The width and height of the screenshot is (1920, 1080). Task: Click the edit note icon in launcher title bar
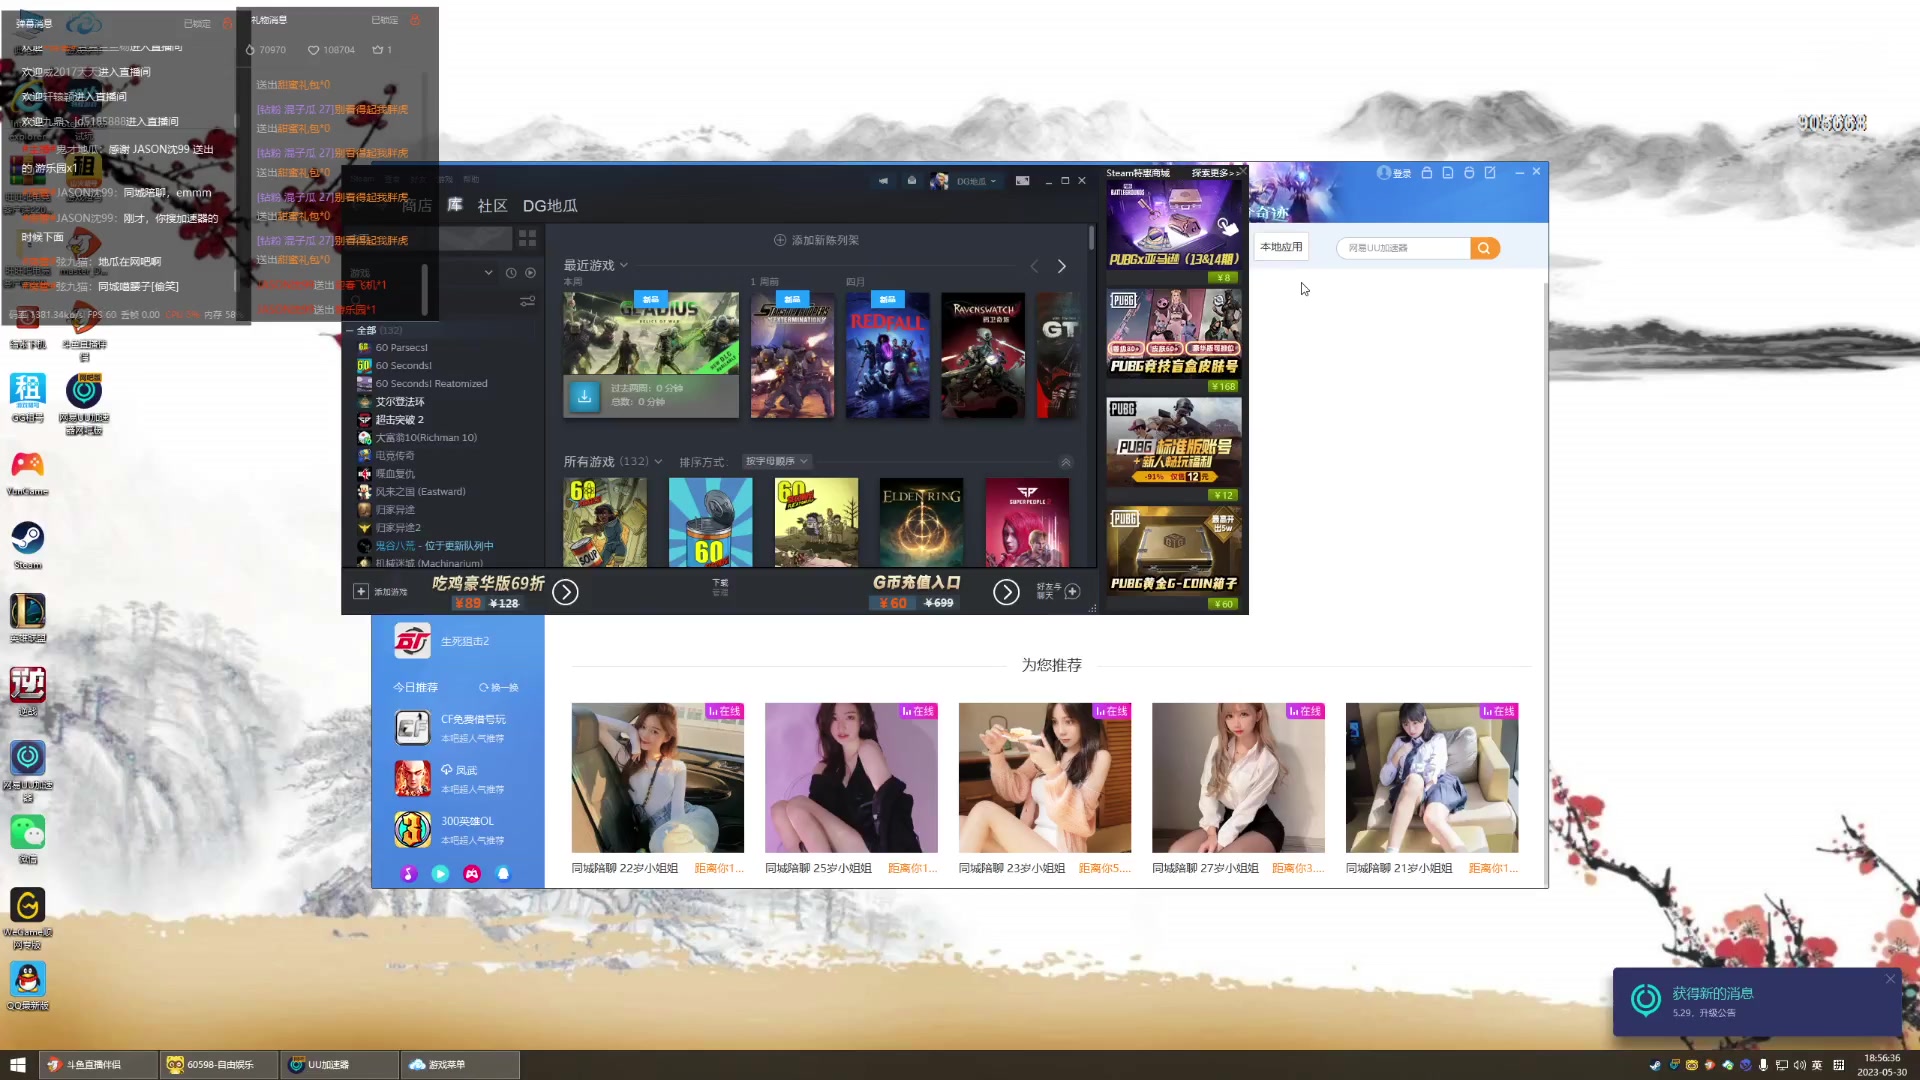pos(1490,173)
